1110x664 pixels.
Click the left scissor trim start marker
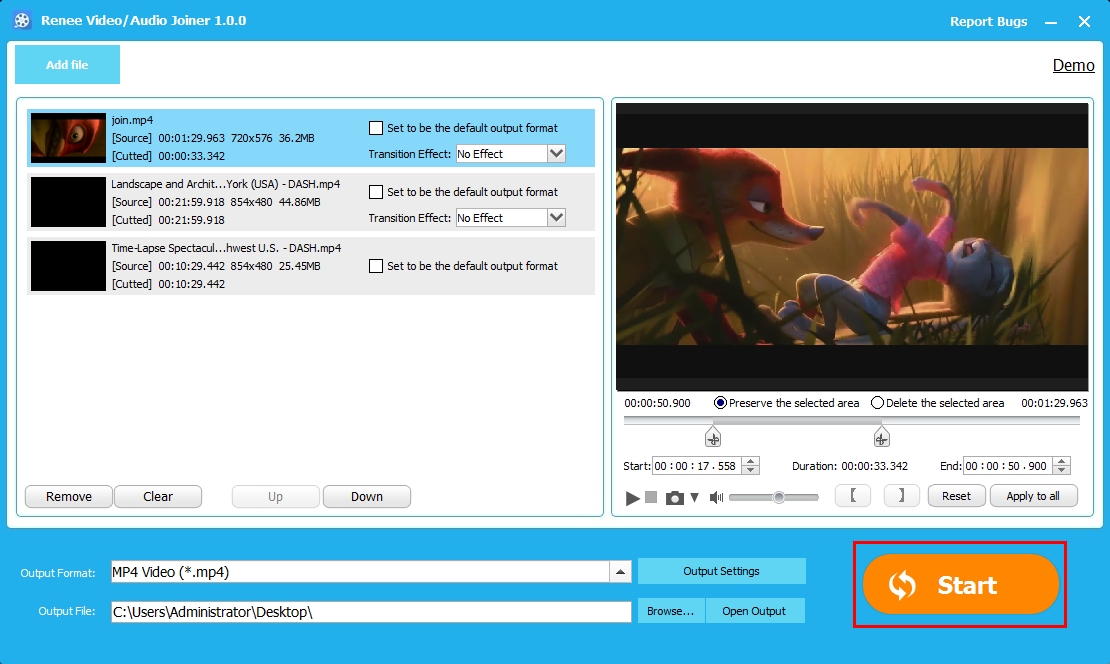coord(712,437)
